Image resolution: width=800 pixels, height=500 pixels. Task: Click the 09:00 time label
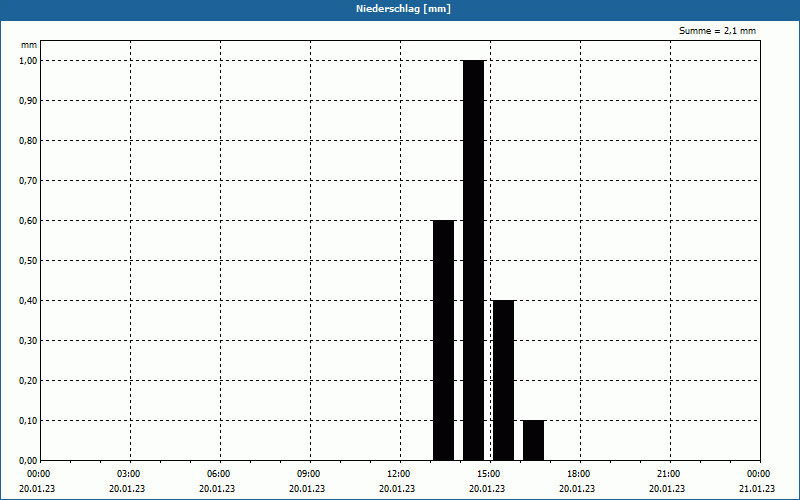pos(309,474)
